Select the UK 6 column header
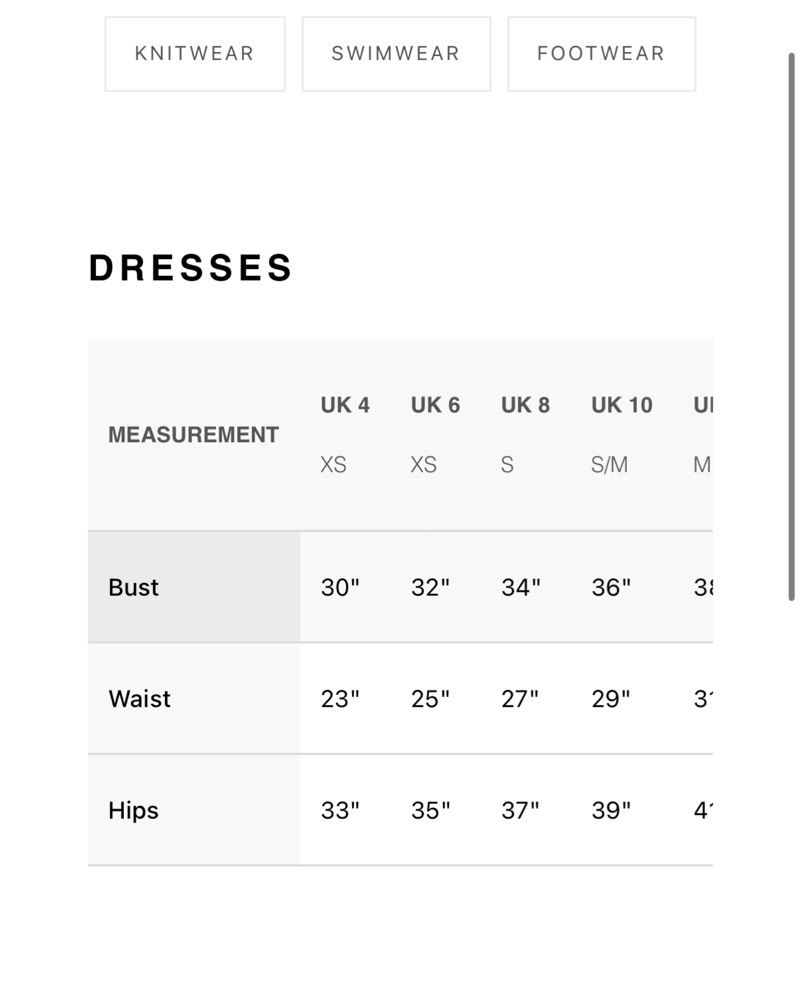 coord(435,405)
